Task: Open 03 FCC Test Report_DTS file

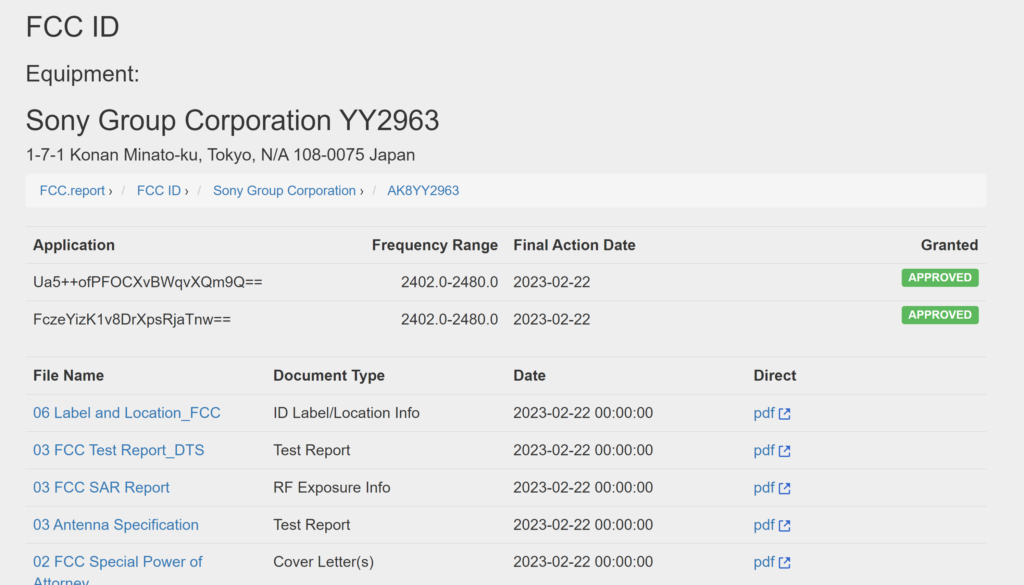Action: (118, 450)
